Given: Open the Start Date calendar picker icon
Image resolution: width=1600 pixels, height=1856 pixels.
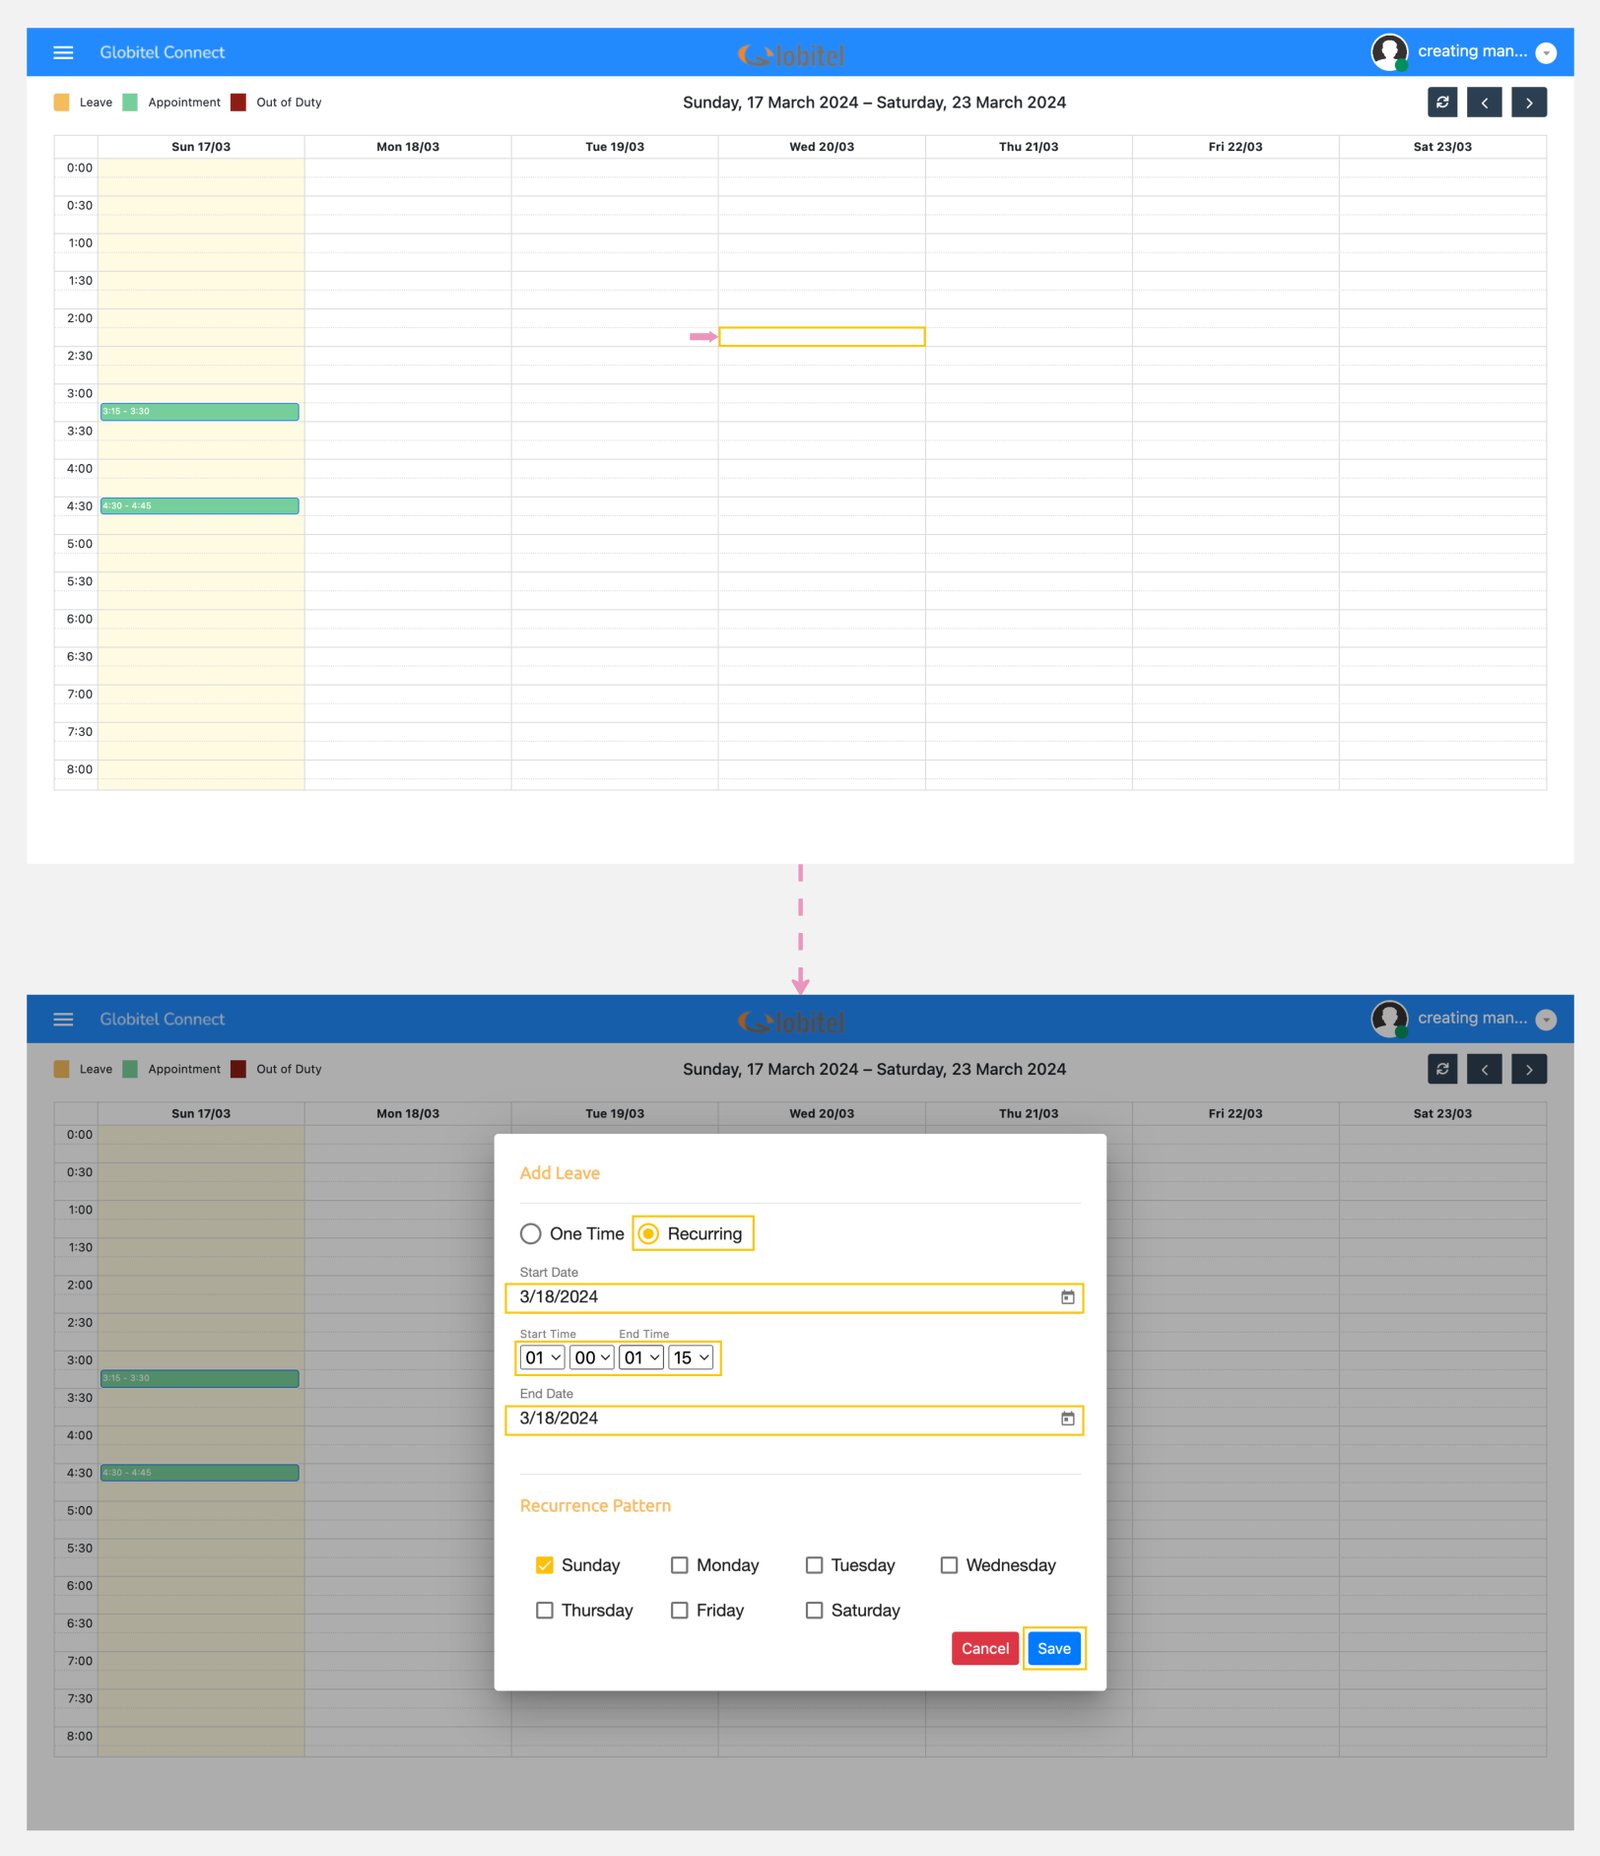Looking at the screenshot, I should (1067, 1297).
